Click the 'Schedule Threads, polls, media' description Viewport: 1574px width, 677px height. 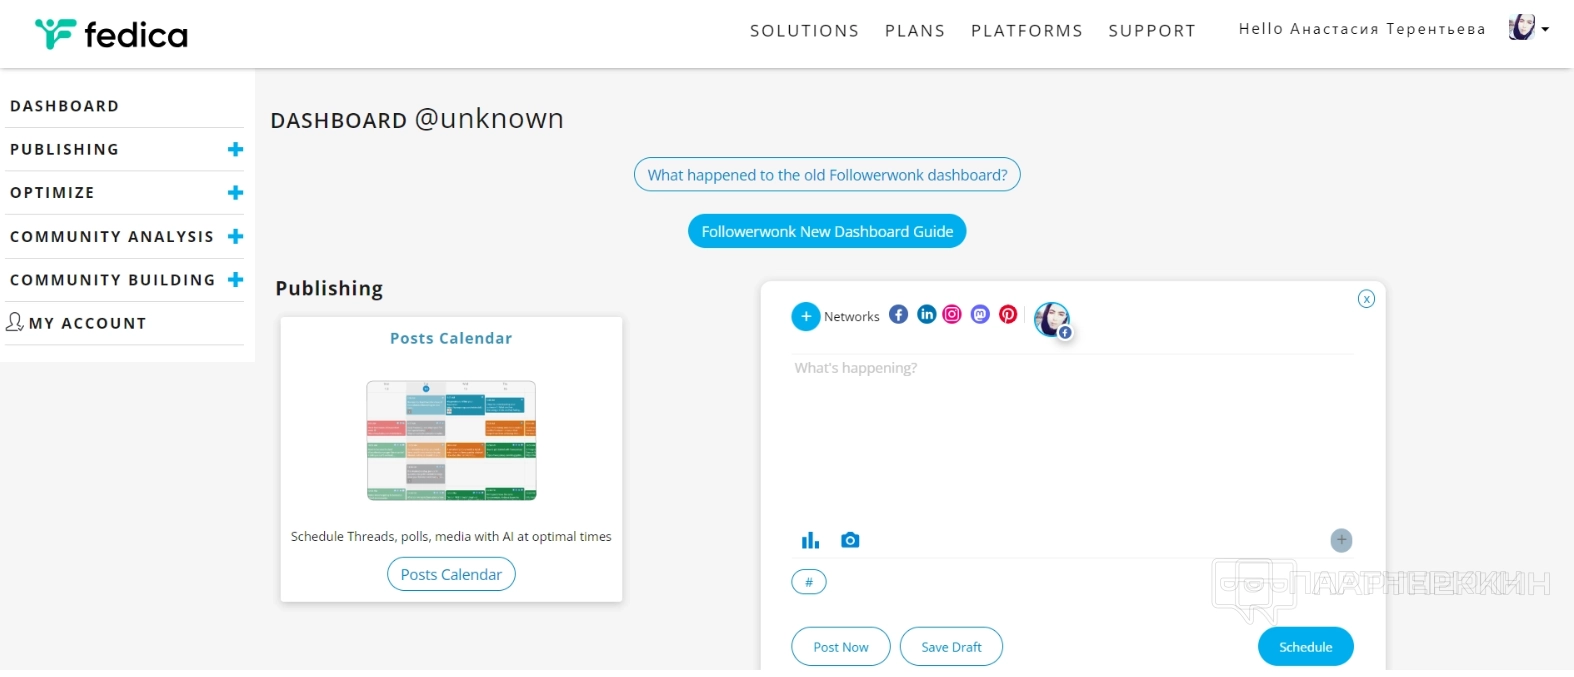click(x=451, y=537)
